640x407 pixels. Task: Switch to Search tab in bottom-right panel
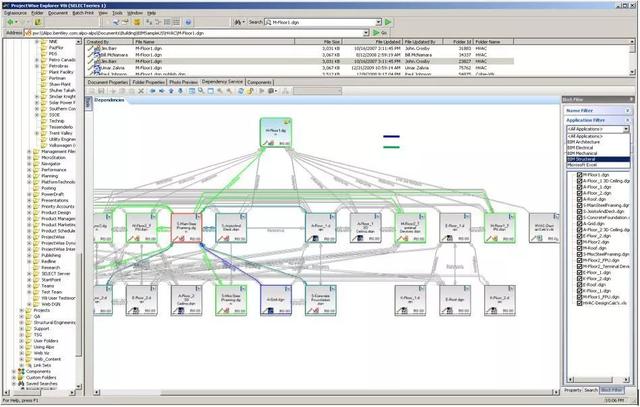(x=591, y=390)
